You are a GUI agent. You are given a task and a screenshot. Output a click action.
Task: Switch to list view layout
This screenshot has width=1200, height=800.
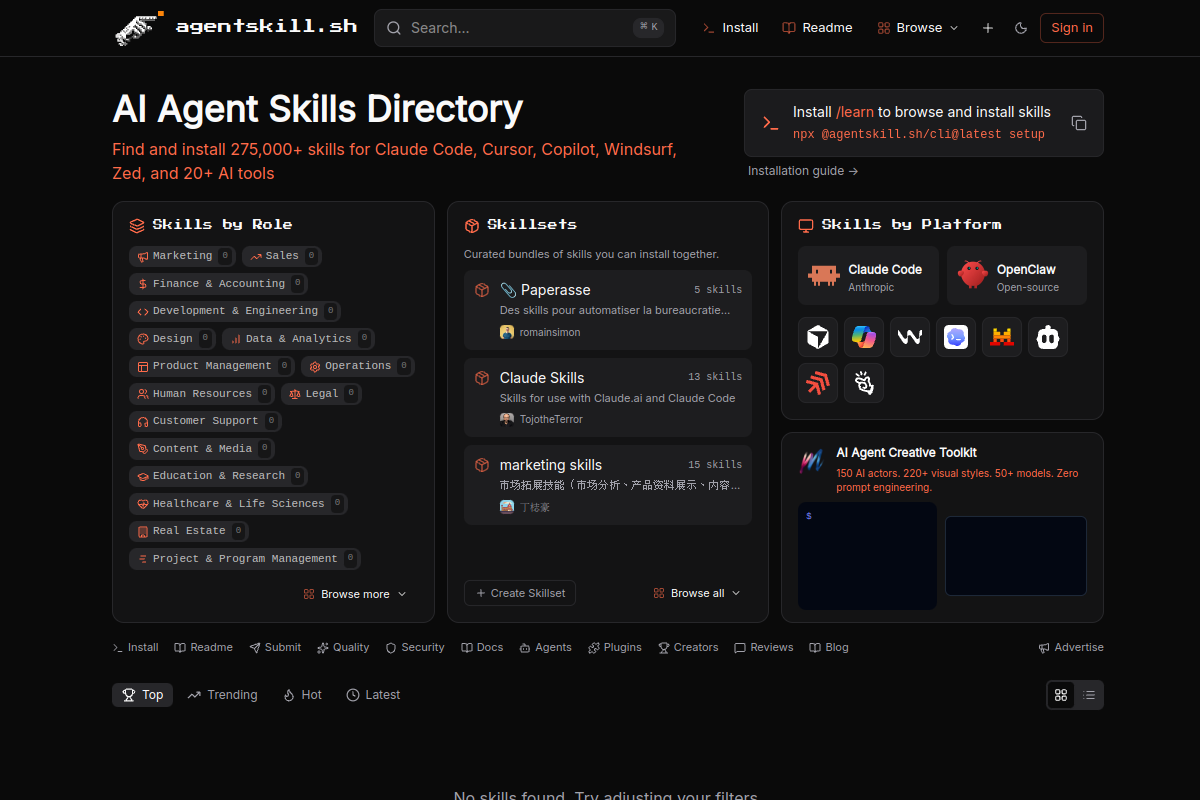tap(1089, 695)
